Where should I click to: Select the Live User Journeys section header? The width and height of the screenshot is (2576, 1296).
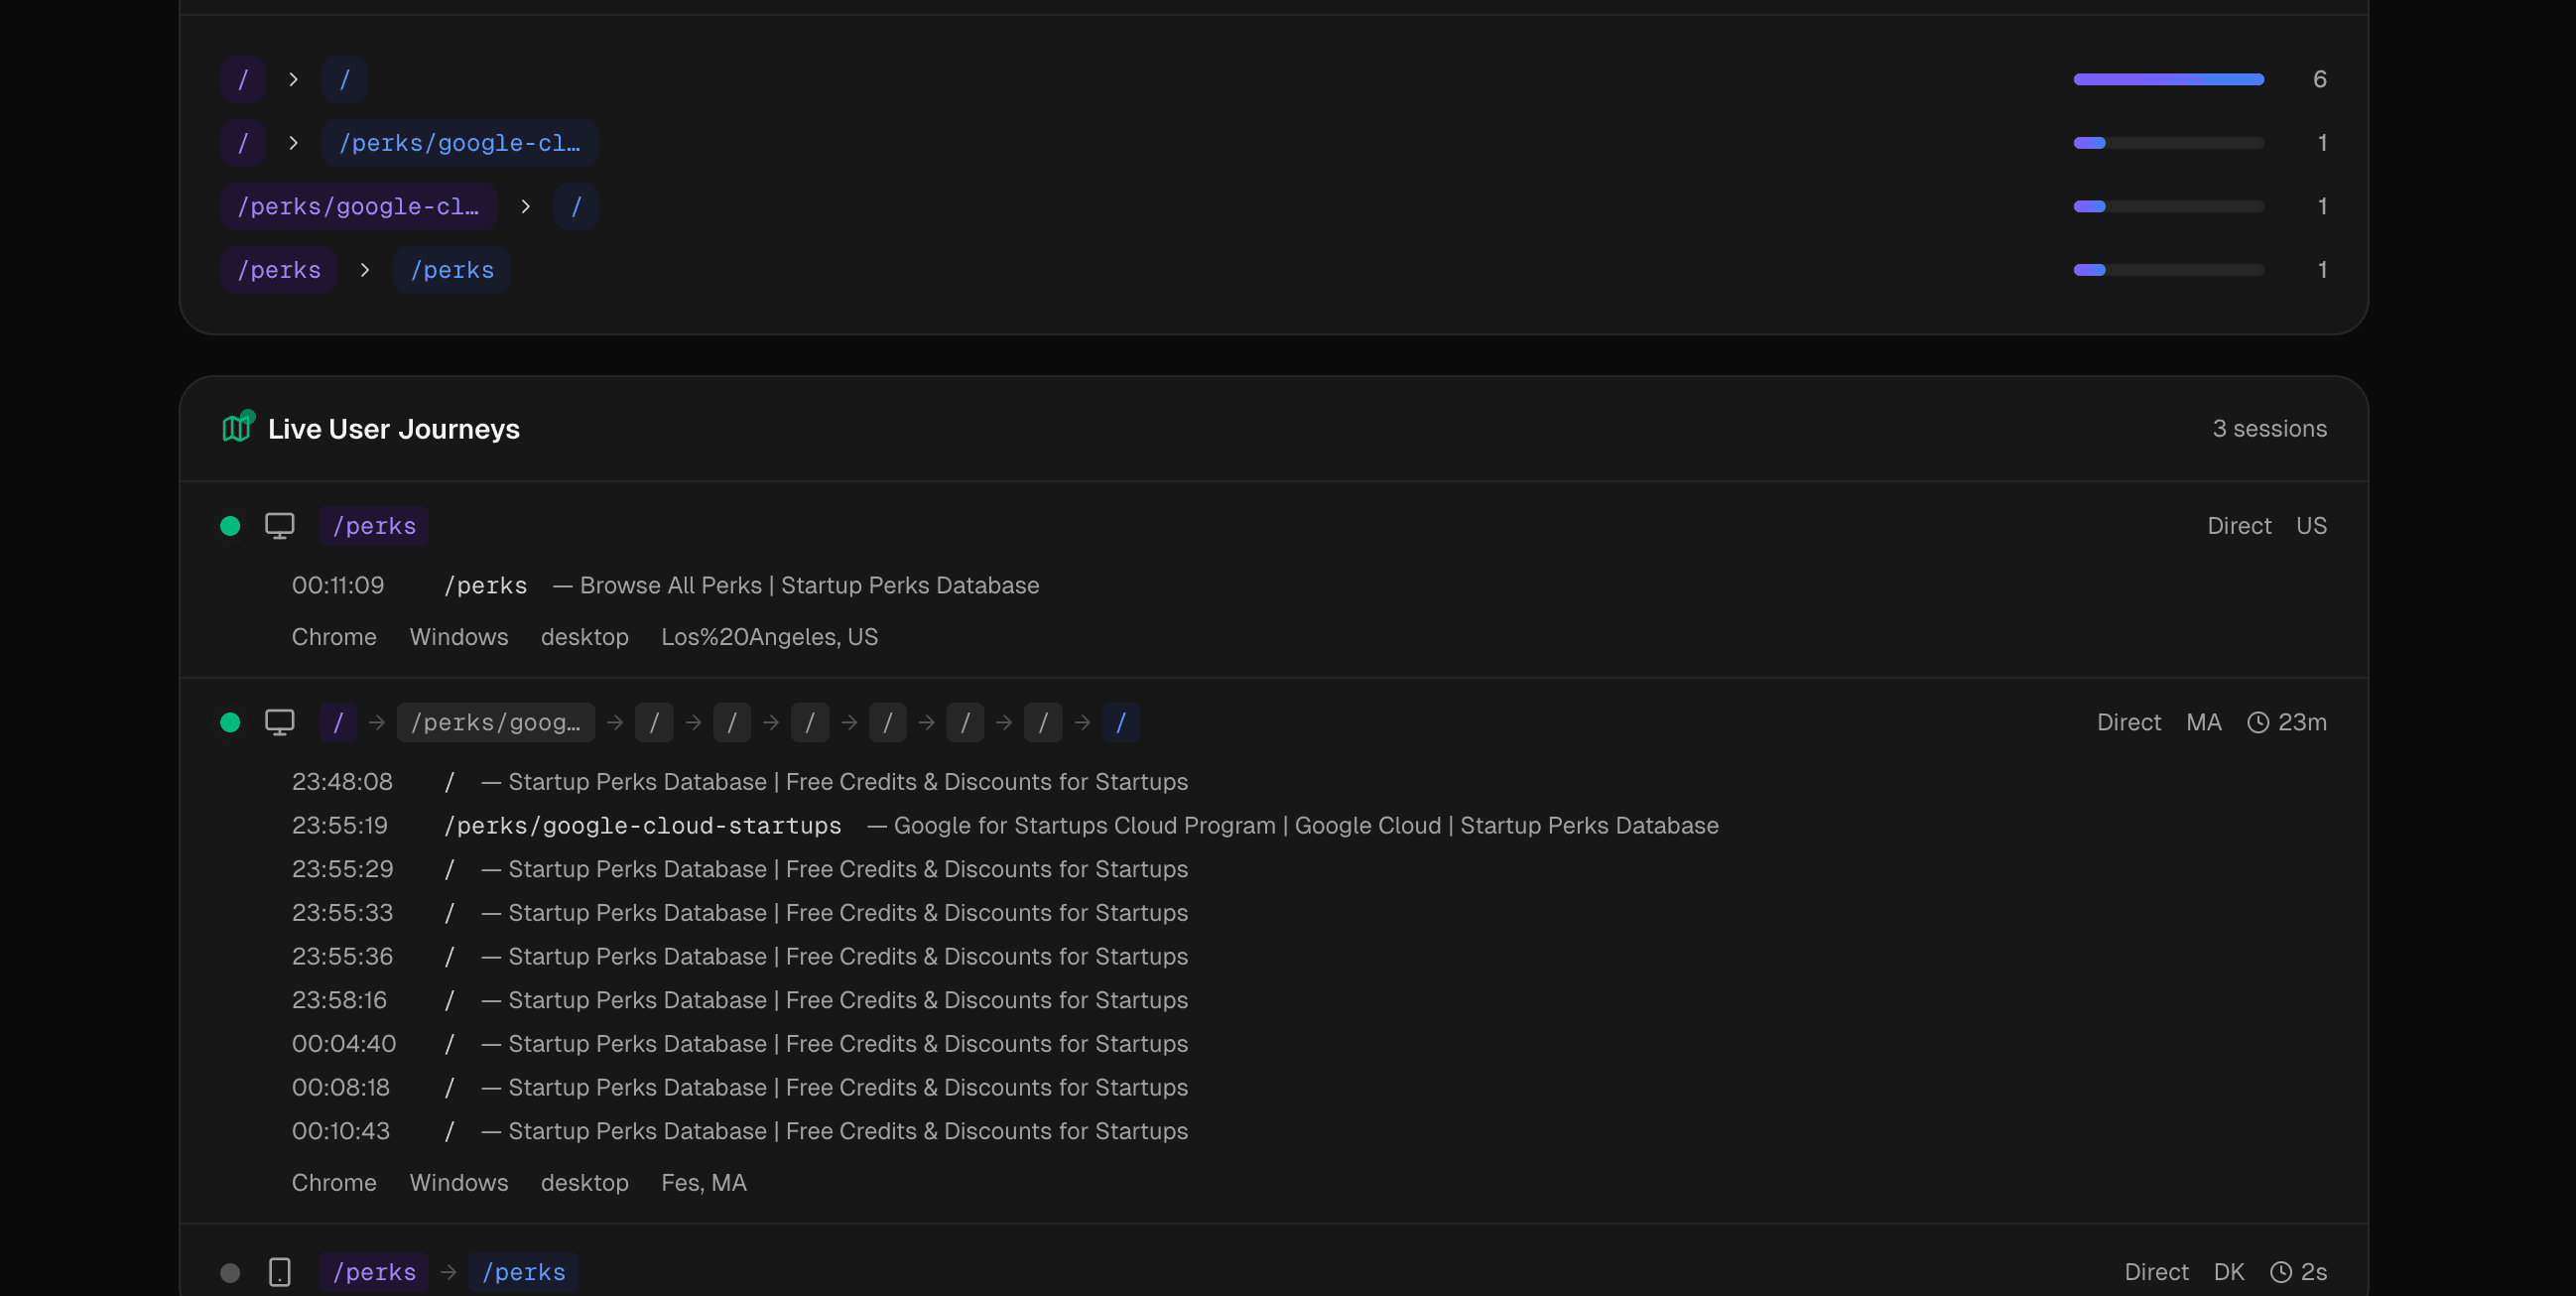point(392,428)
